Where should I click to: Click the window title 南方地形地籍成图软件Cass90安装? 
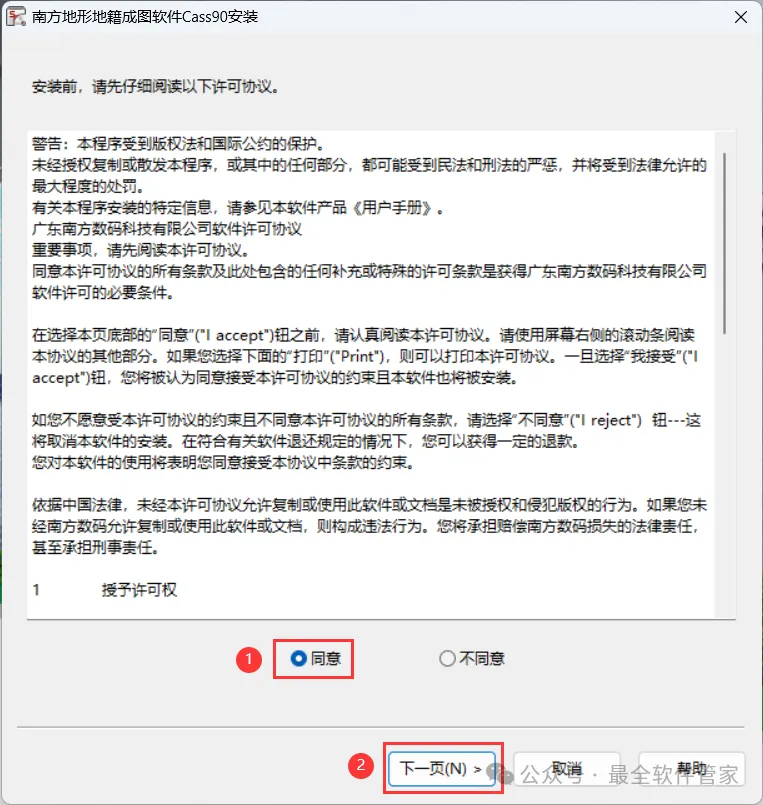pyautogui.click(x=145, y=17)
